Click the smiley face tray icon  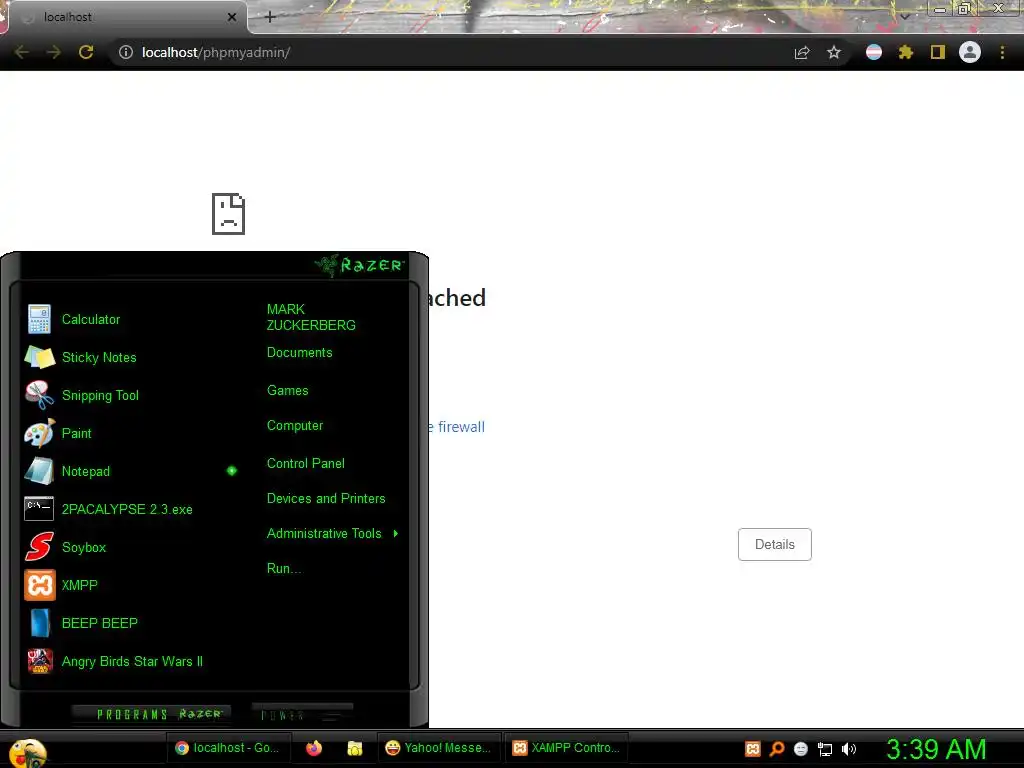point(801,749)
